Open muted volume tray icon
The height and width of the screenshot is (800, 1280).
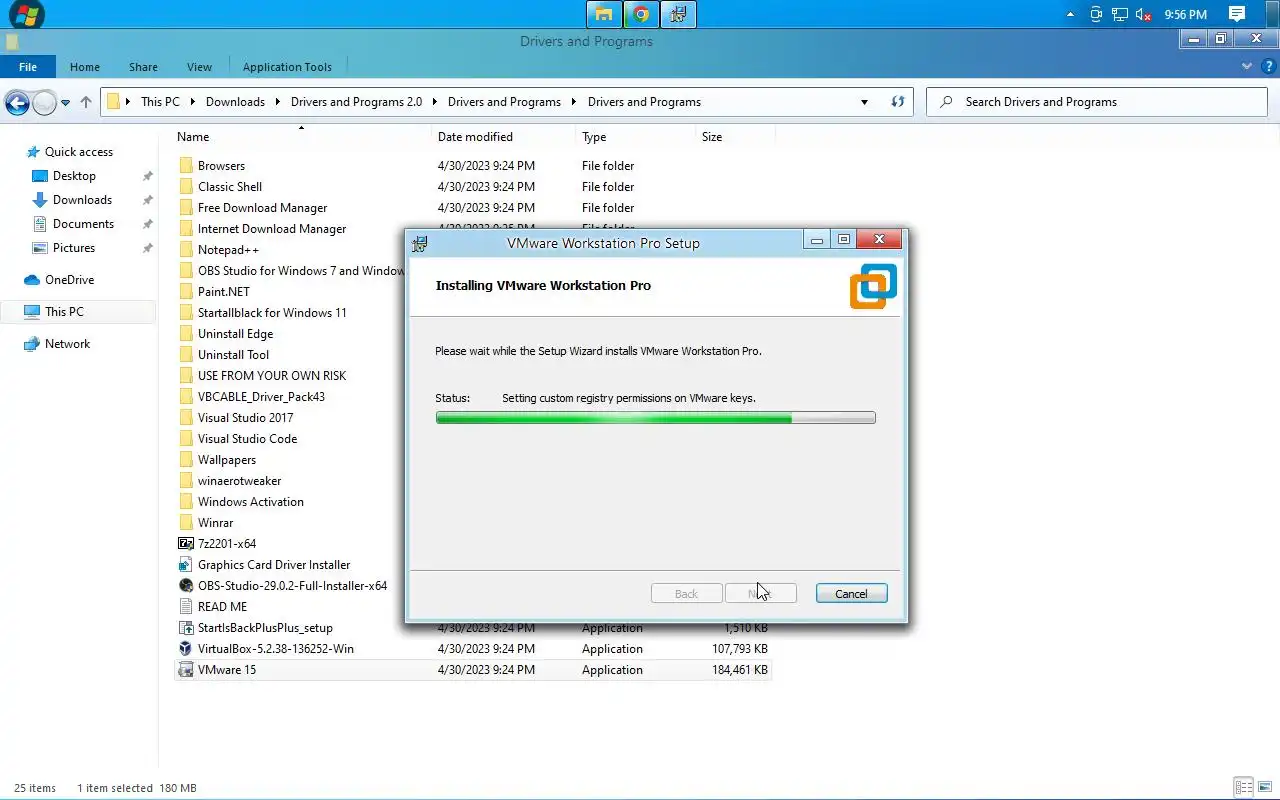coord(1144,15)
